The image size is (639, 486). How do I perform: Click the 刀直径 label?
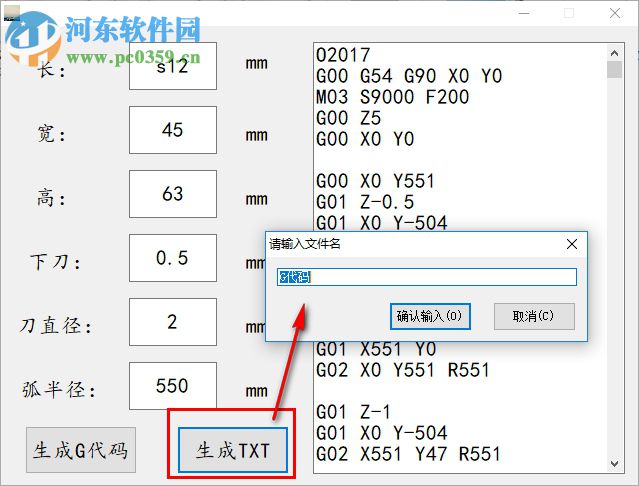56,325
